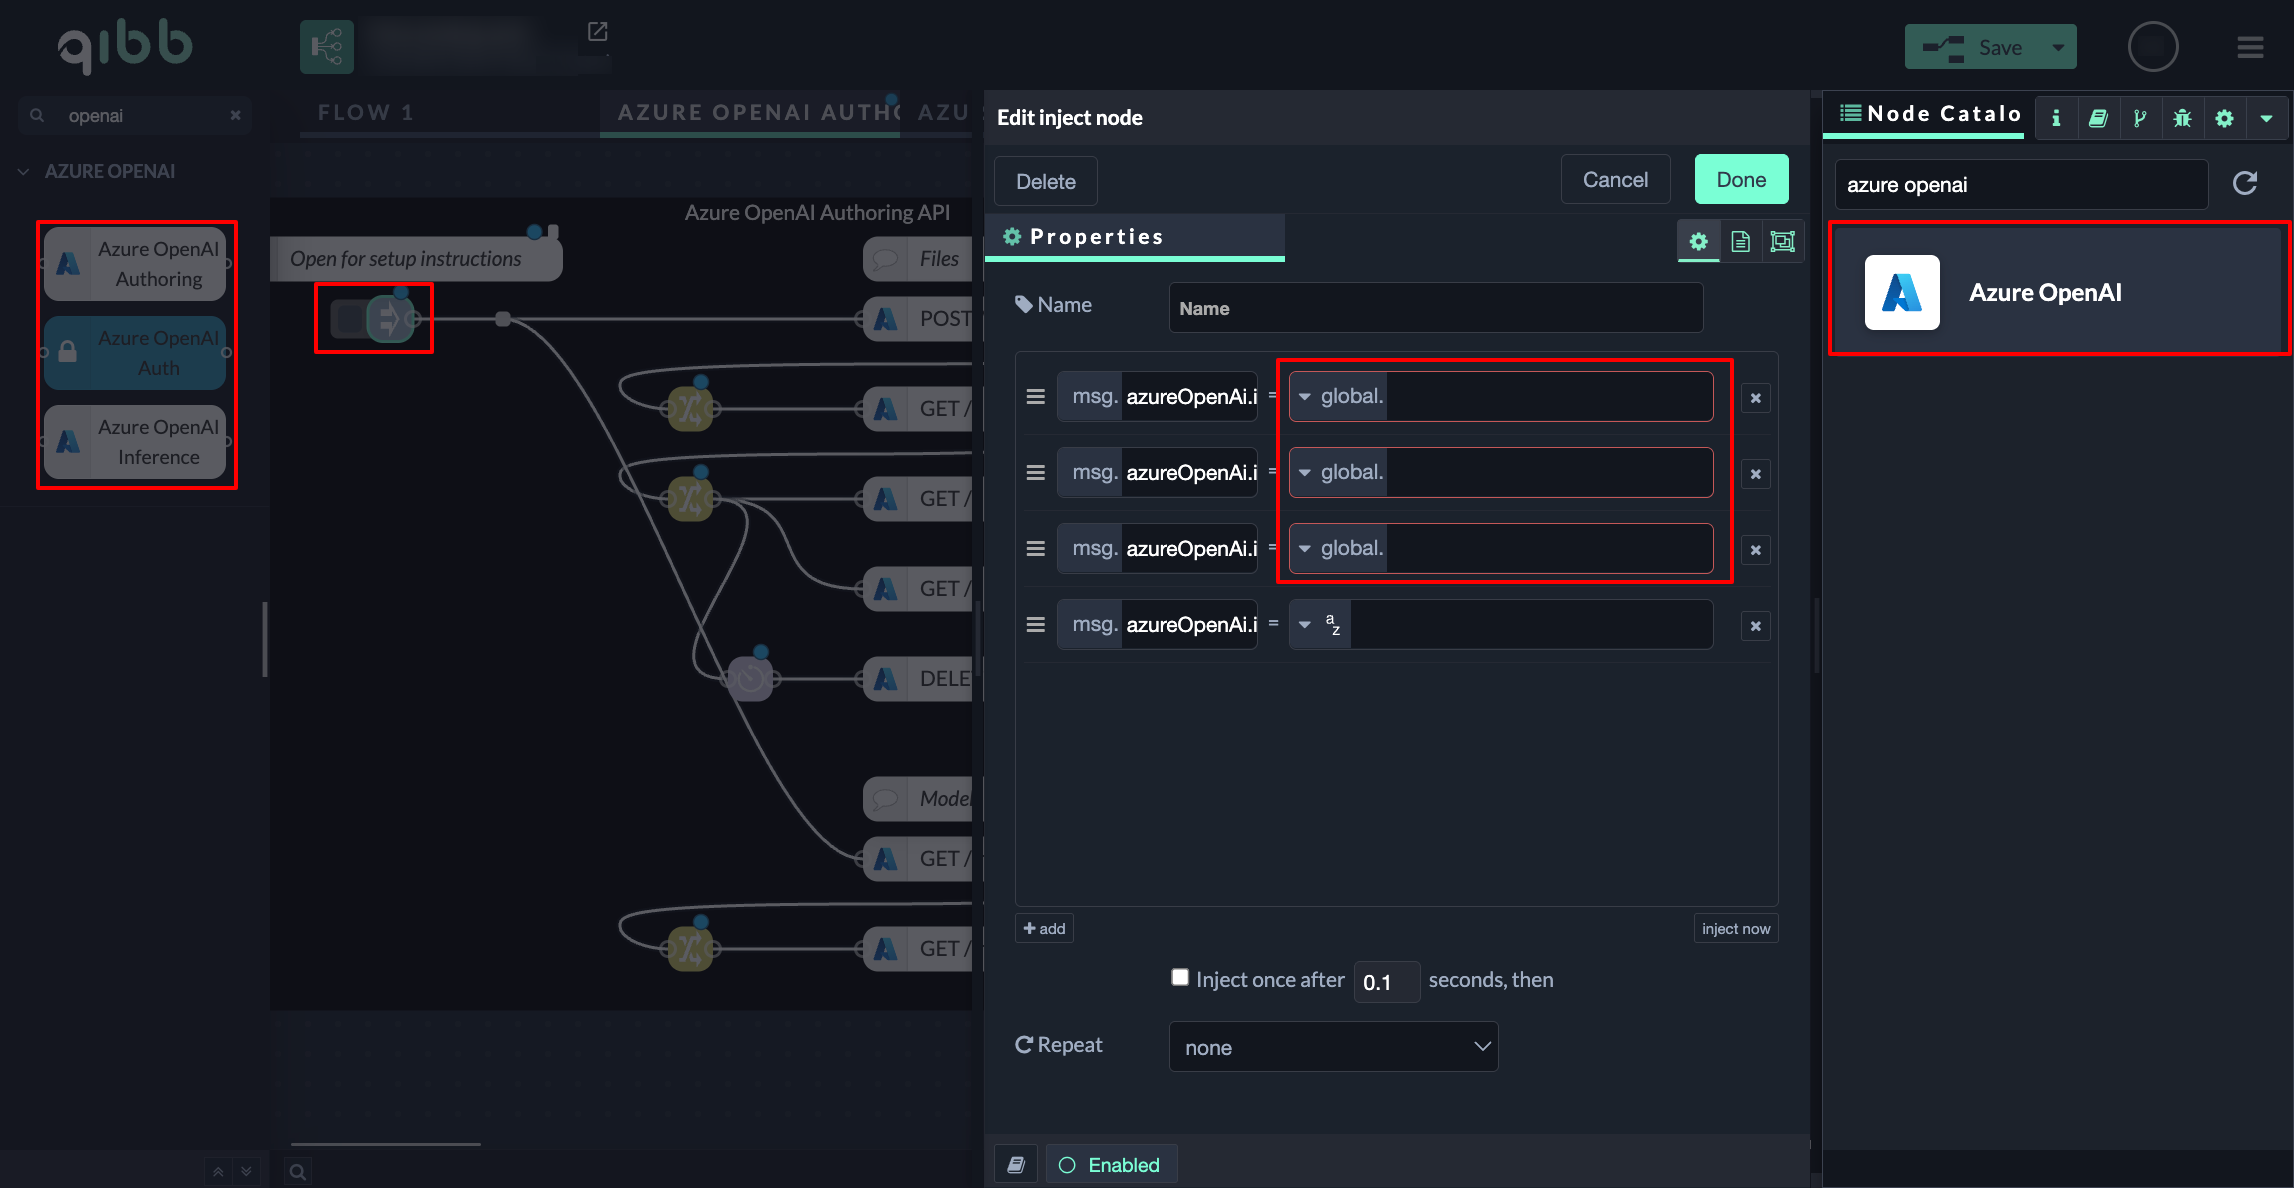The height and width of the screenshot is (1188, 2294).
Task: Open the Repeat none dropdown
Action: point(1333,1047)
